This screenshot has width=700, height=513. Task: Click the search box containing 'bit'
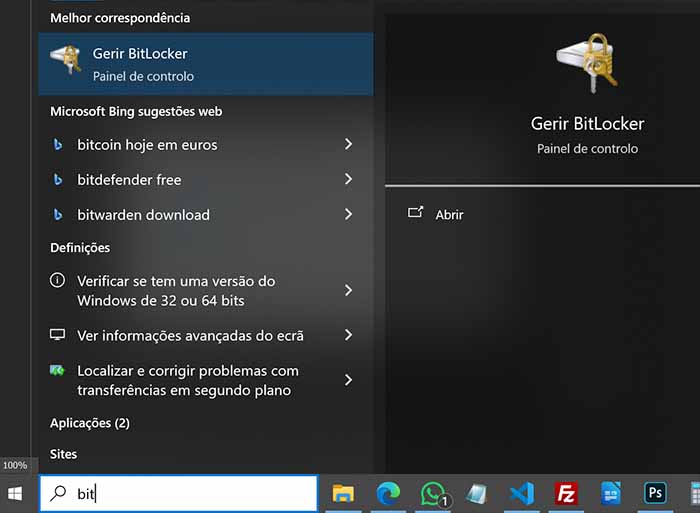tap(179, 493)
